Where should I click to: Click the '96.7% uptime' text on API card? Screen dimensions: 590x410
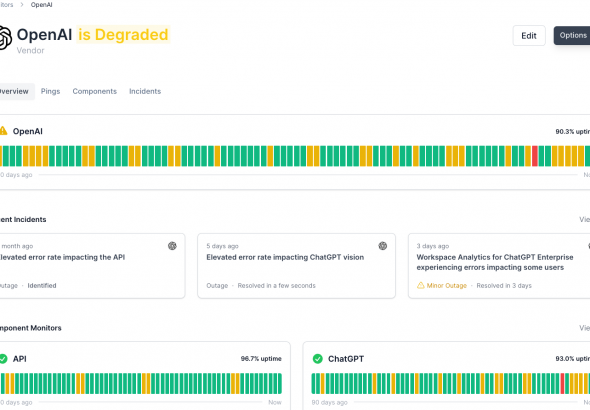click(x=261, y=359)
